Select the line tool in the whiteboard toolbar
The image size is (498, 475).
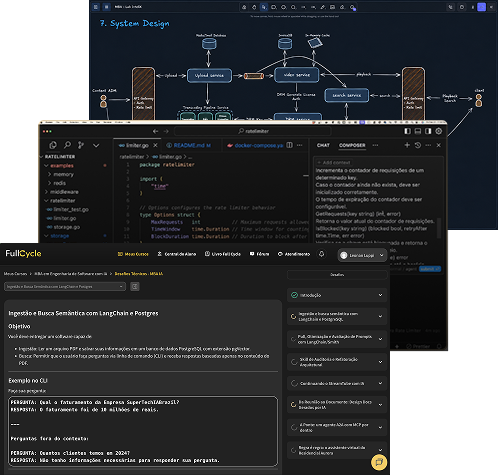pyautogui.click(x=313, y=7)
